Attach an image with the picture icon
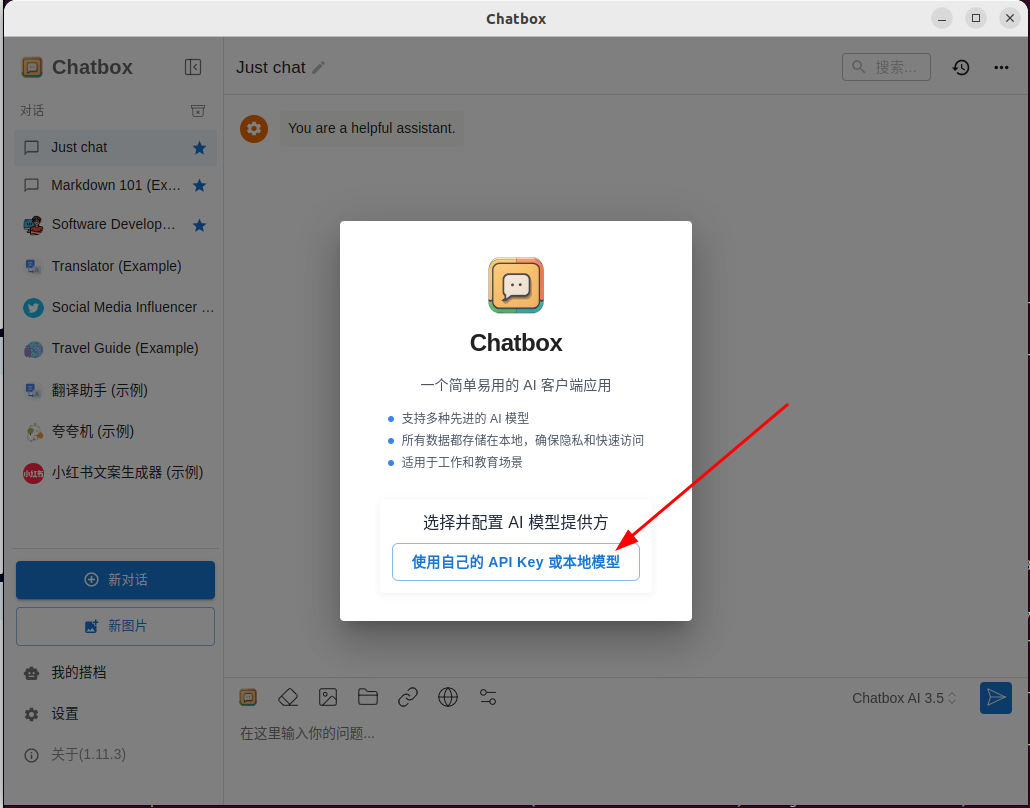The height and width of the screenshot is (808, 1030). 328,698
